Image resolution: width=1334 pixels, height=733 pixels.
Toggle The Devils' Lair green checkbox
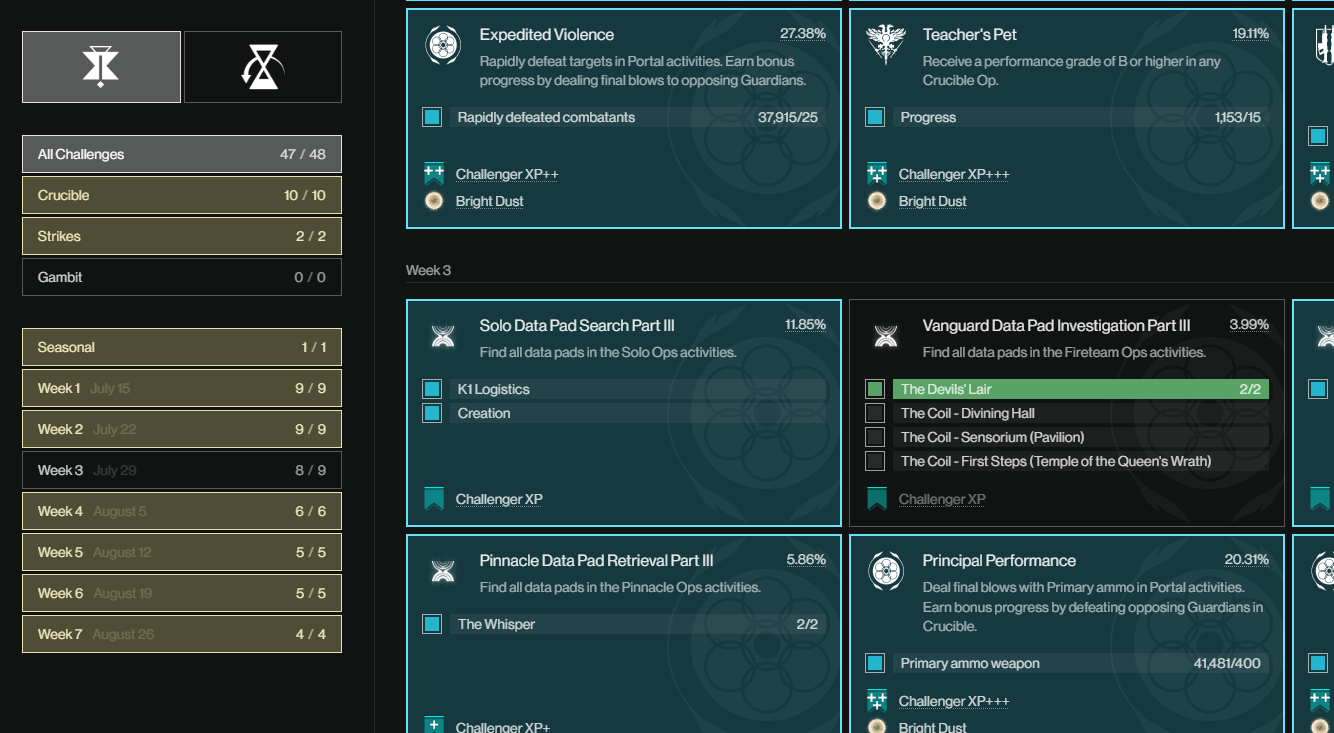(x=875, y=389)
